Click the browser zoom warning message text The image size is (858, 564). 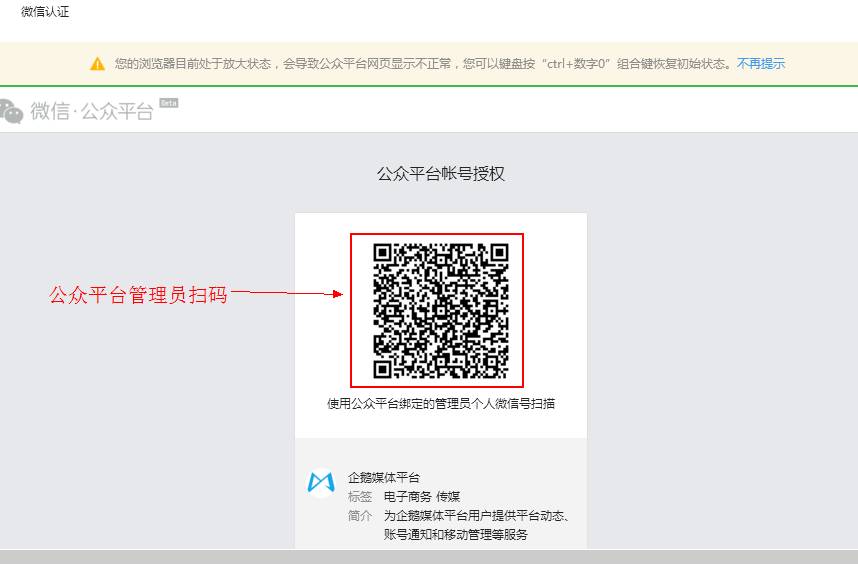click(422, 63)
